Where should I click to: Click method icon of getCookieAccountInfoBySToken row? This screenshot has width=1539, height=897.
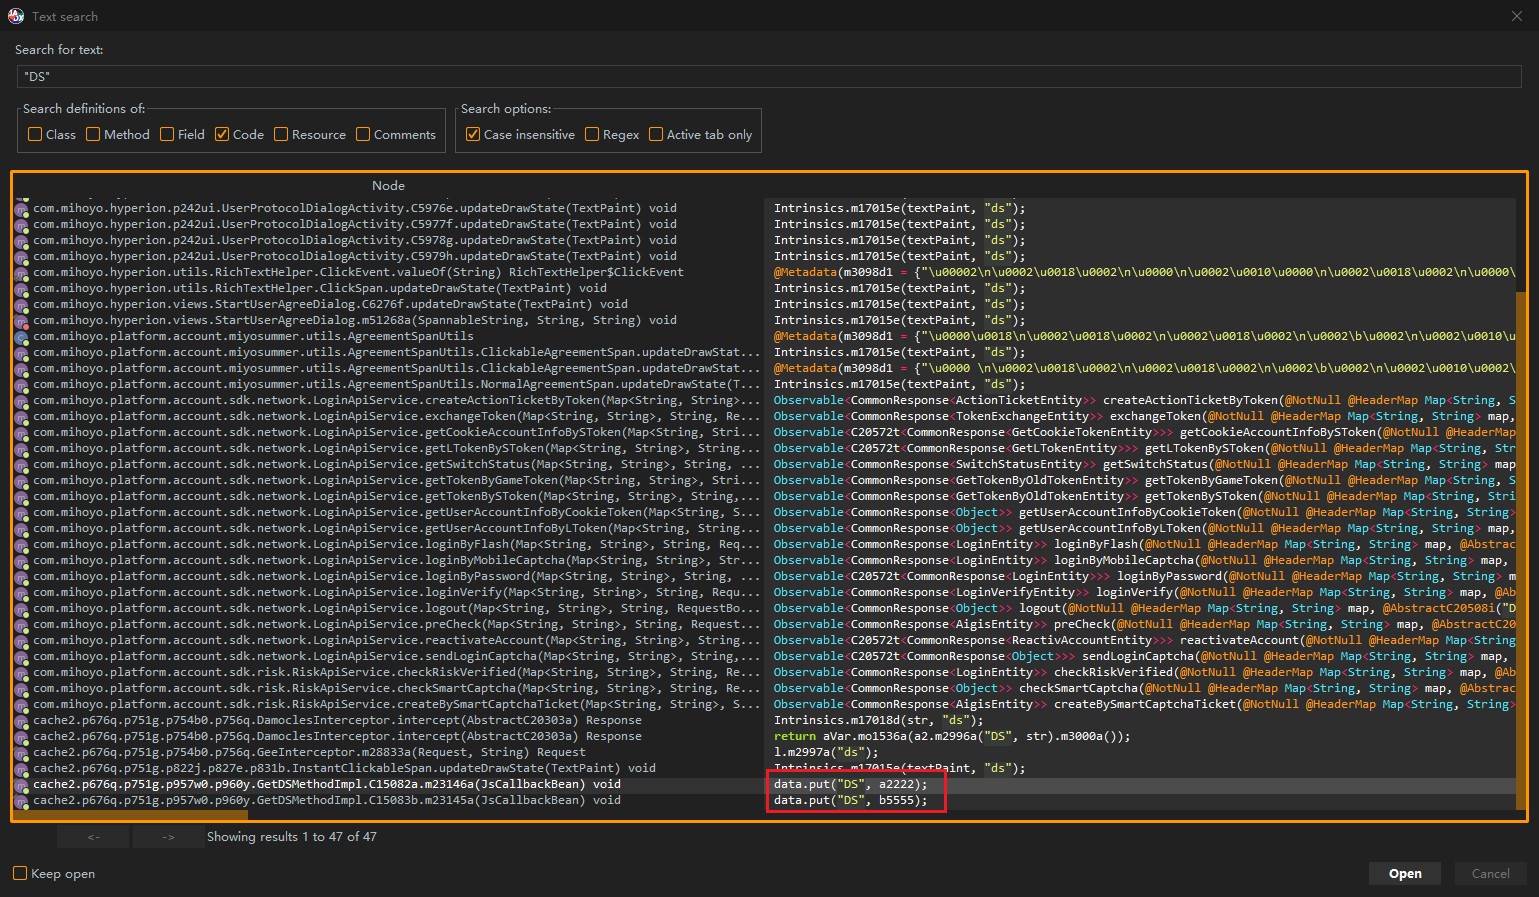click(22, 433)
